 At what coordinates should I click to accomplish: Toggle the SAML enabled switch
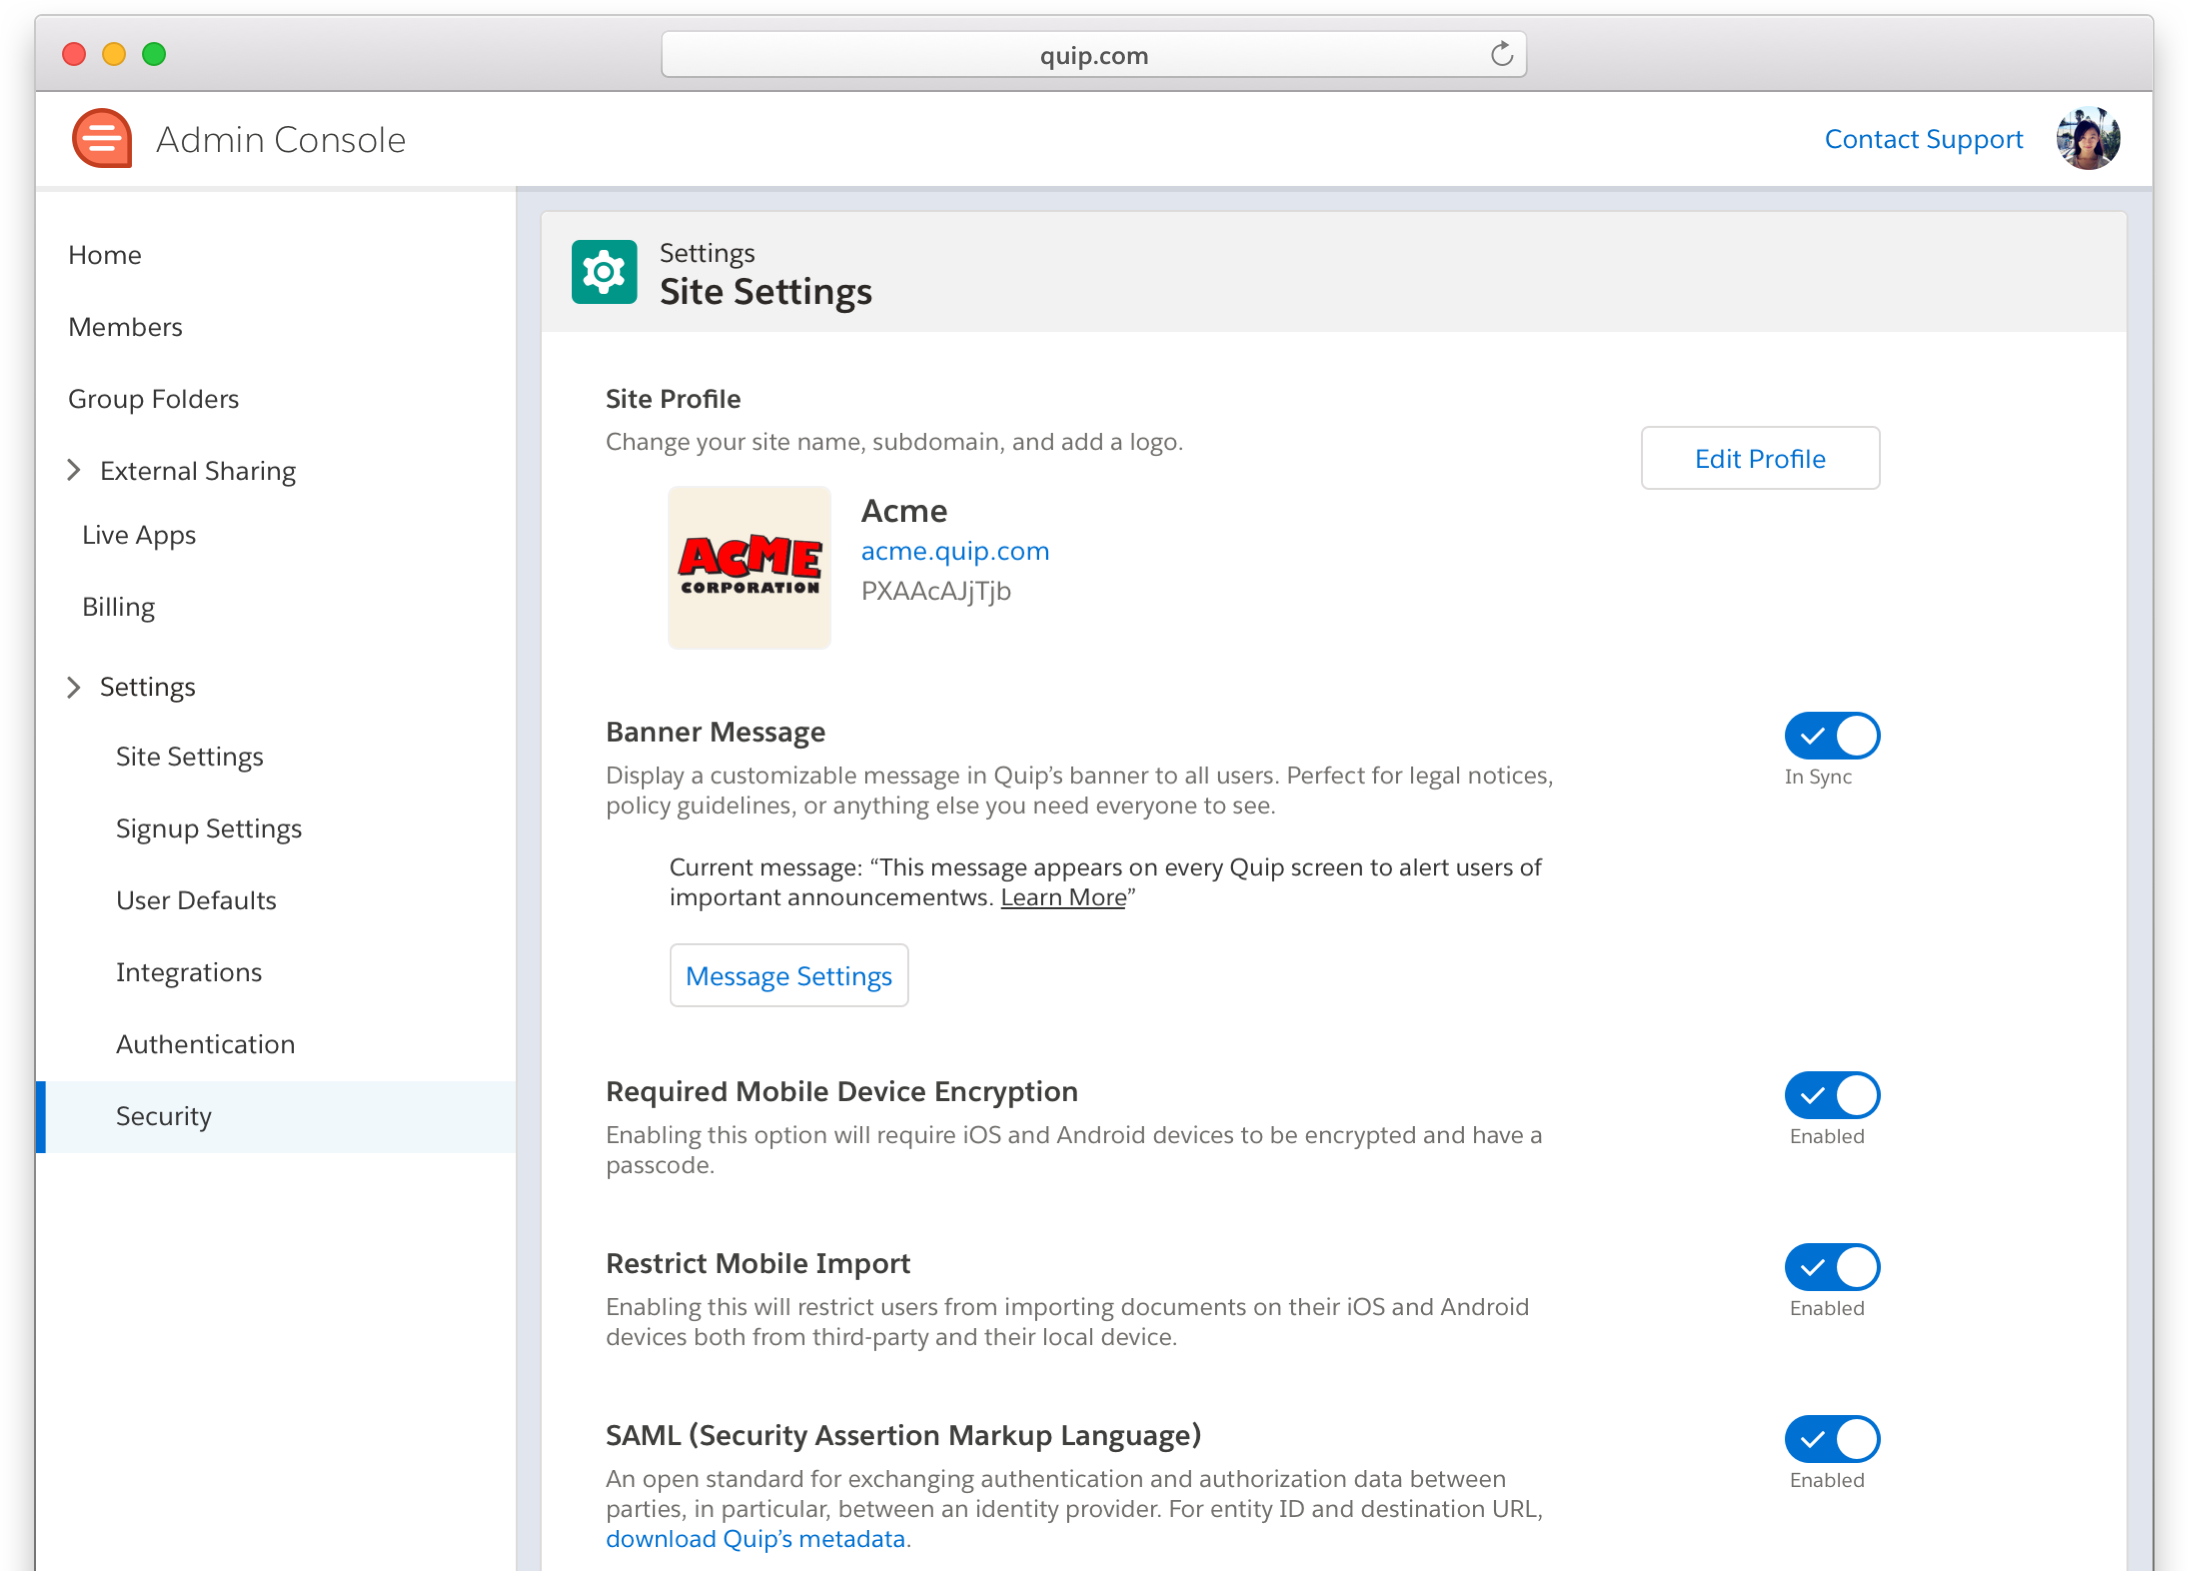[1831, 1439]
